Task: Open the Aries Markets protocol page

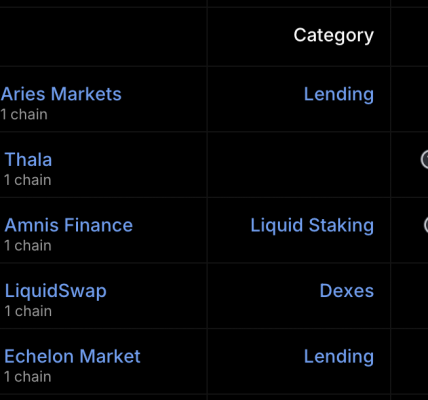Action: point(61,94)
